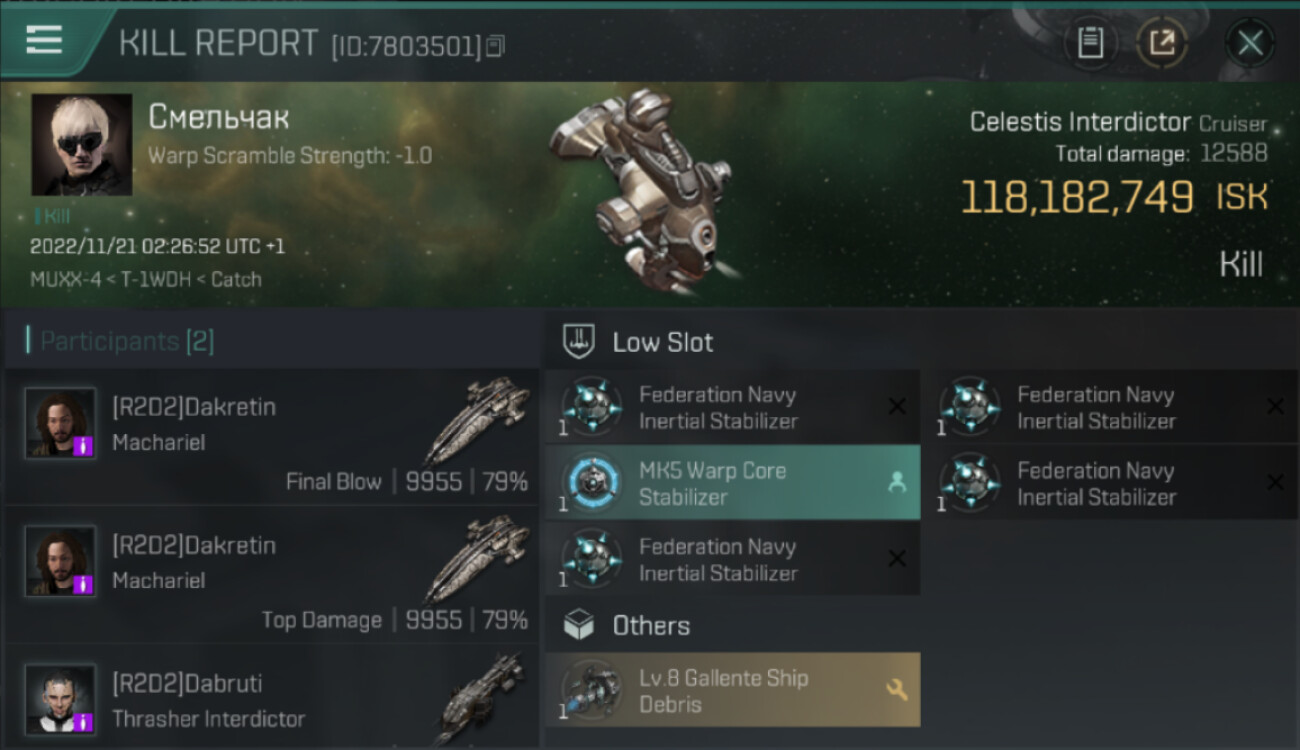Screen dimensions: 1300x750
Task: Click the X mark on the top-right Federation Navy Inertial Stabilizer
Action: point(1275,406)
